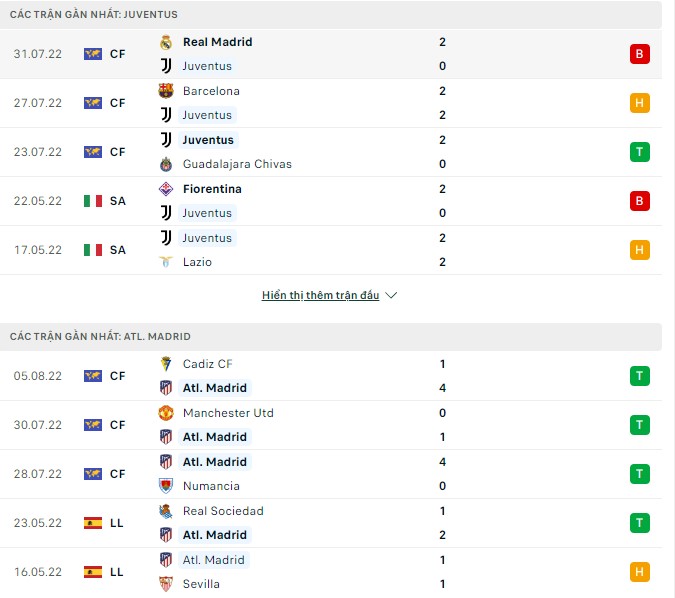Click the Numancia club crest
This screenshot has height=598, width=675.
tap(166, 486)
